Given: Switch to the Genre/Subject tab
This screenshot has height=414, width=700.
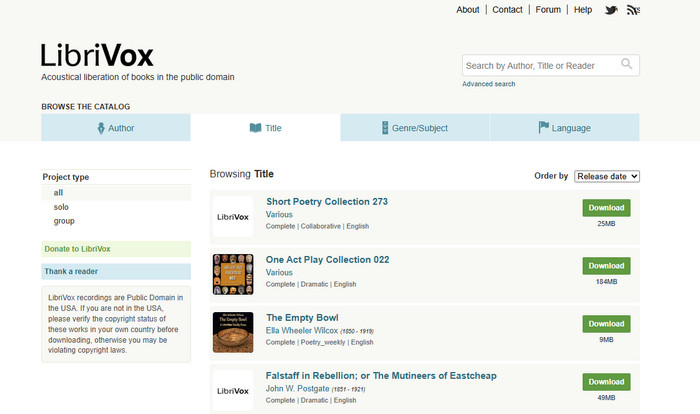Looking at the screenshot, I should pos(414,128).
